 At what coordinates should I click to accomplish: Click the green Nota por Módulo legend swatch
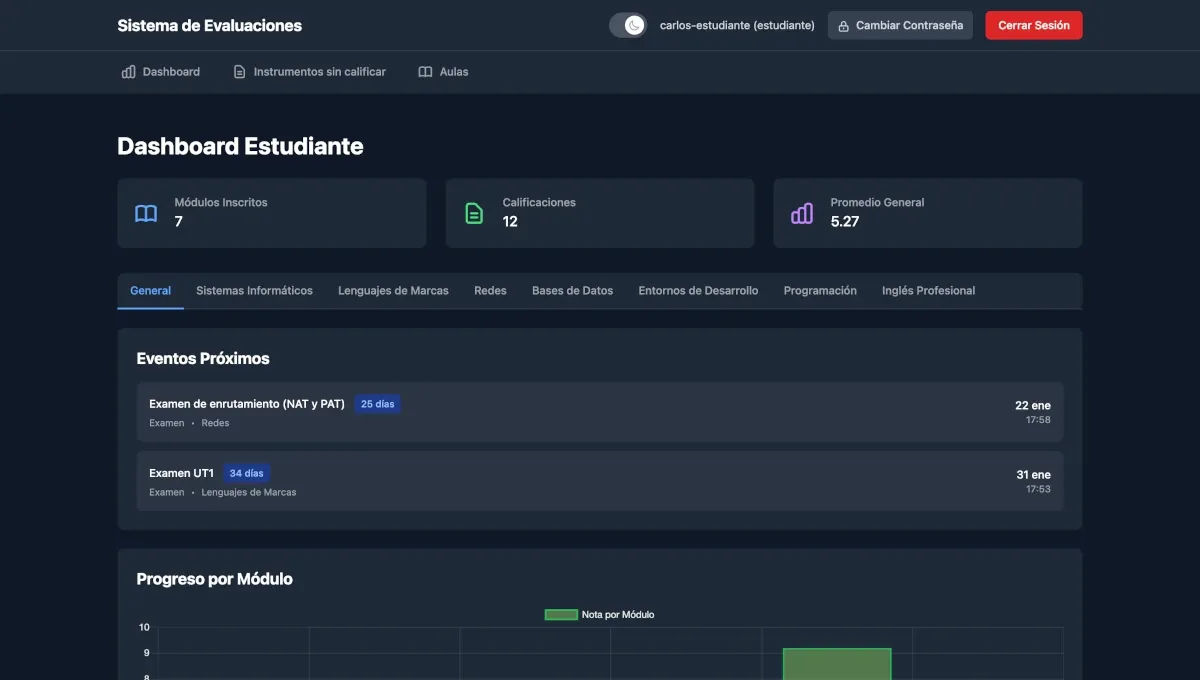(560, 614)
